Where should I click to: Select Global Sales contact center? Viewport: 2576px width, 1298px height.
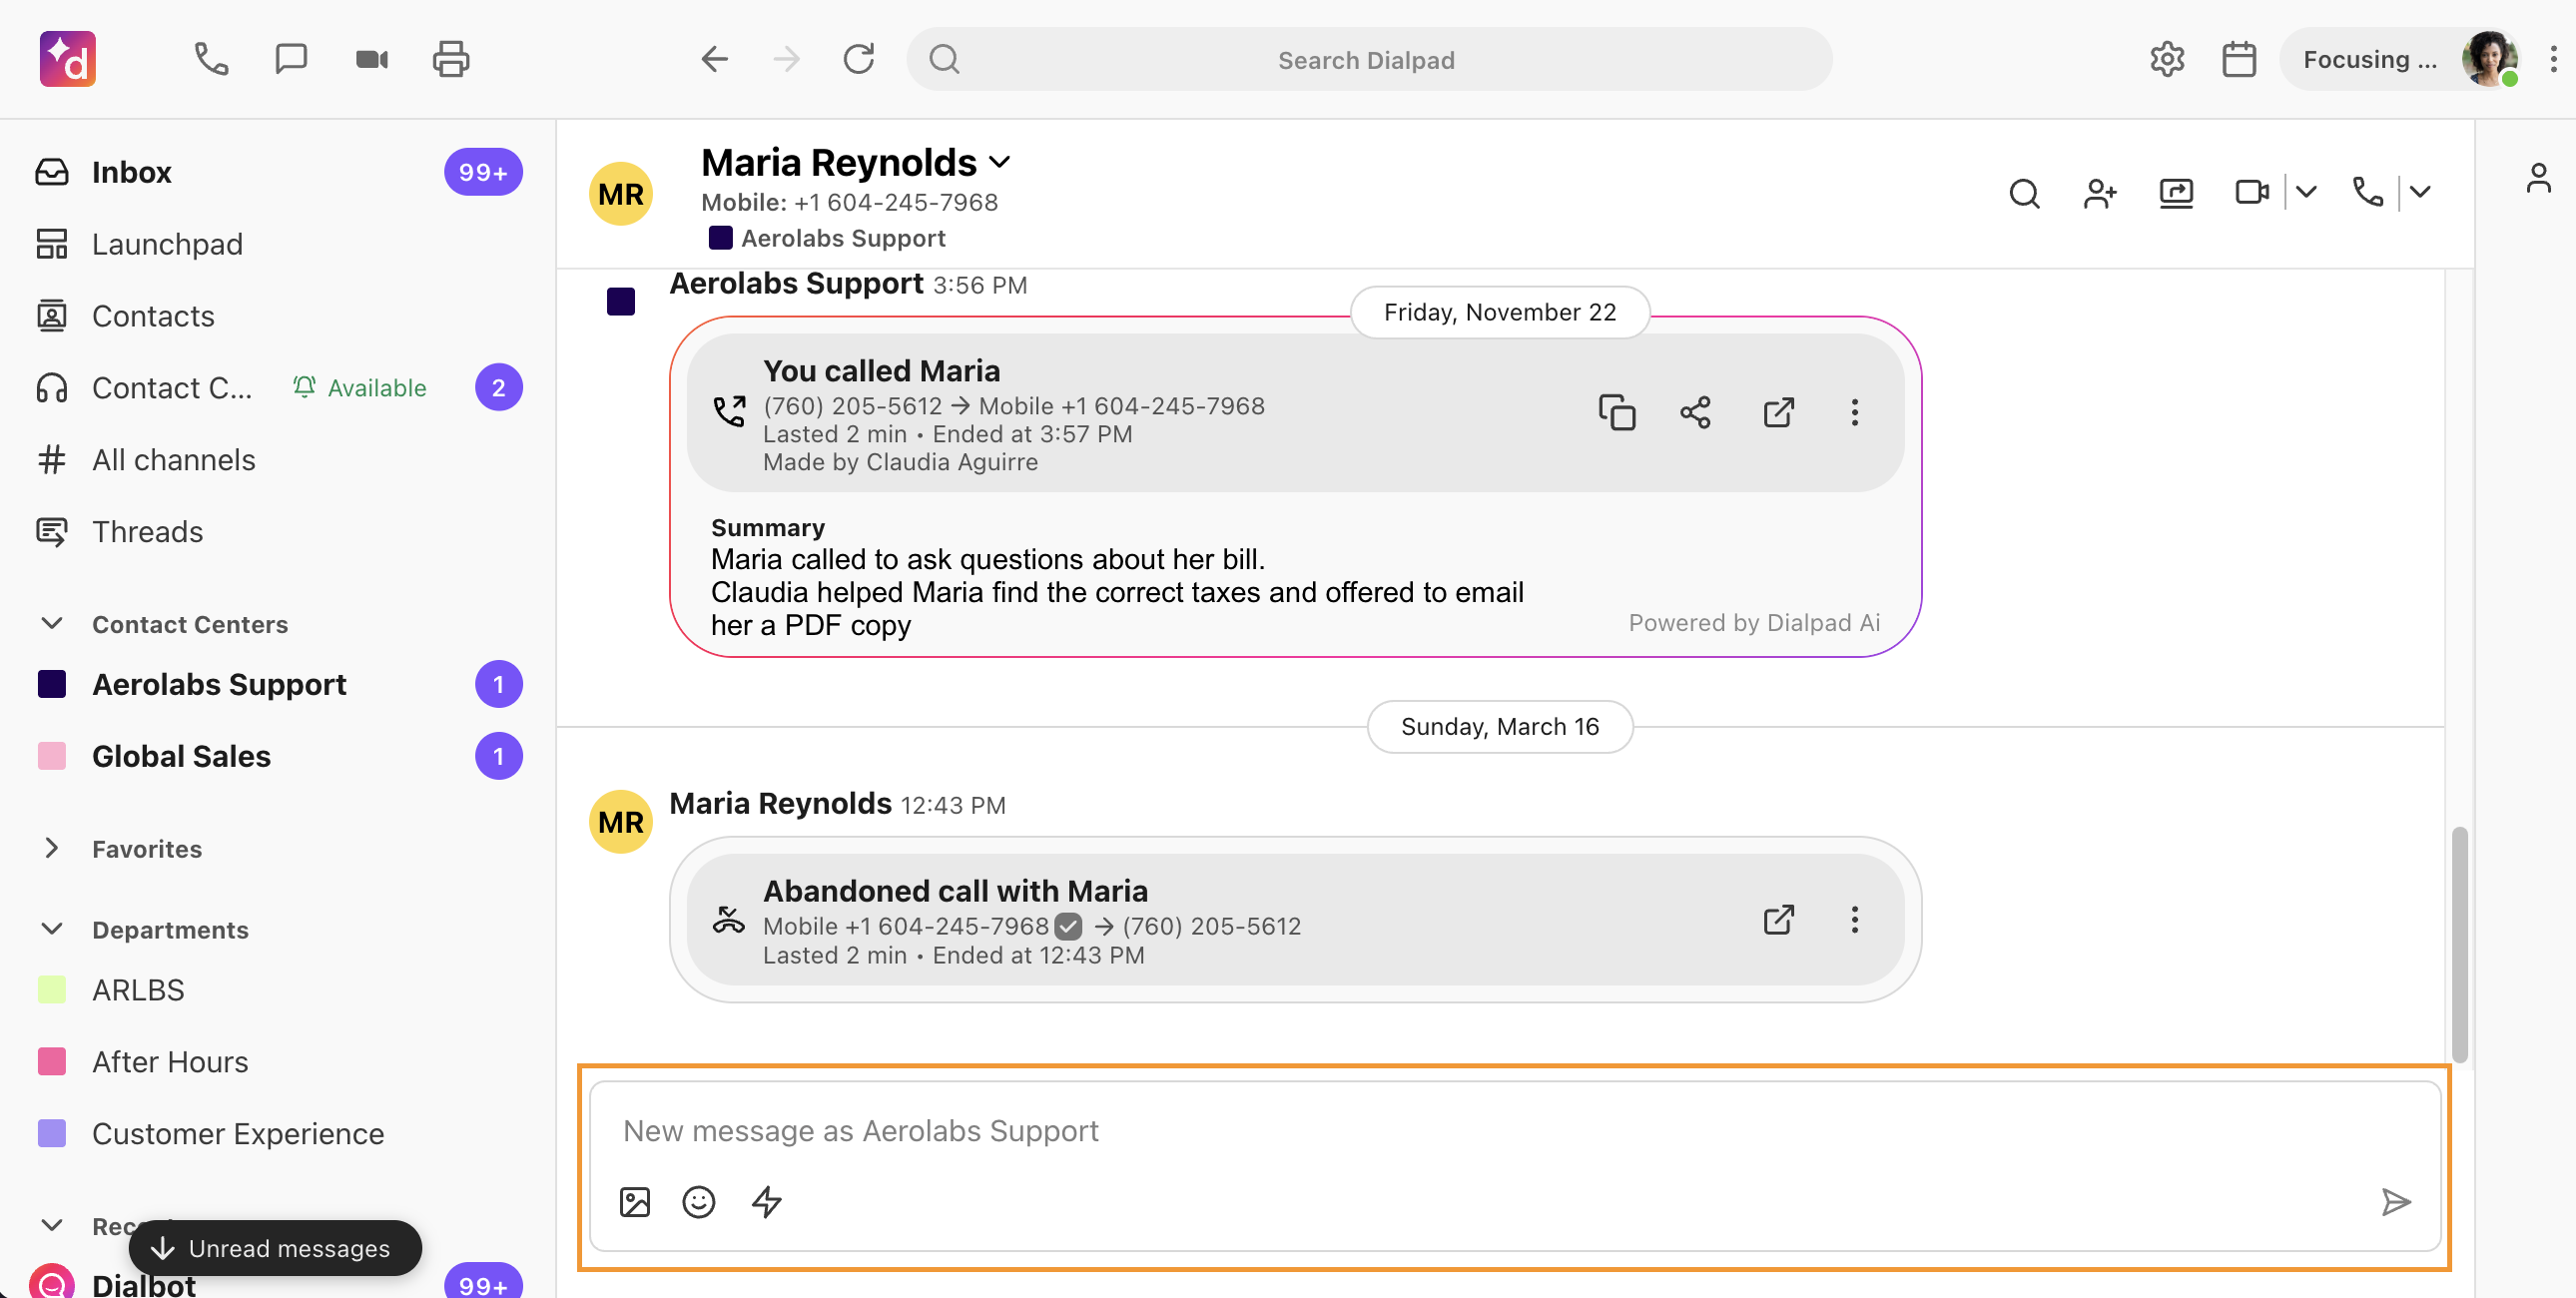(278, 756)
